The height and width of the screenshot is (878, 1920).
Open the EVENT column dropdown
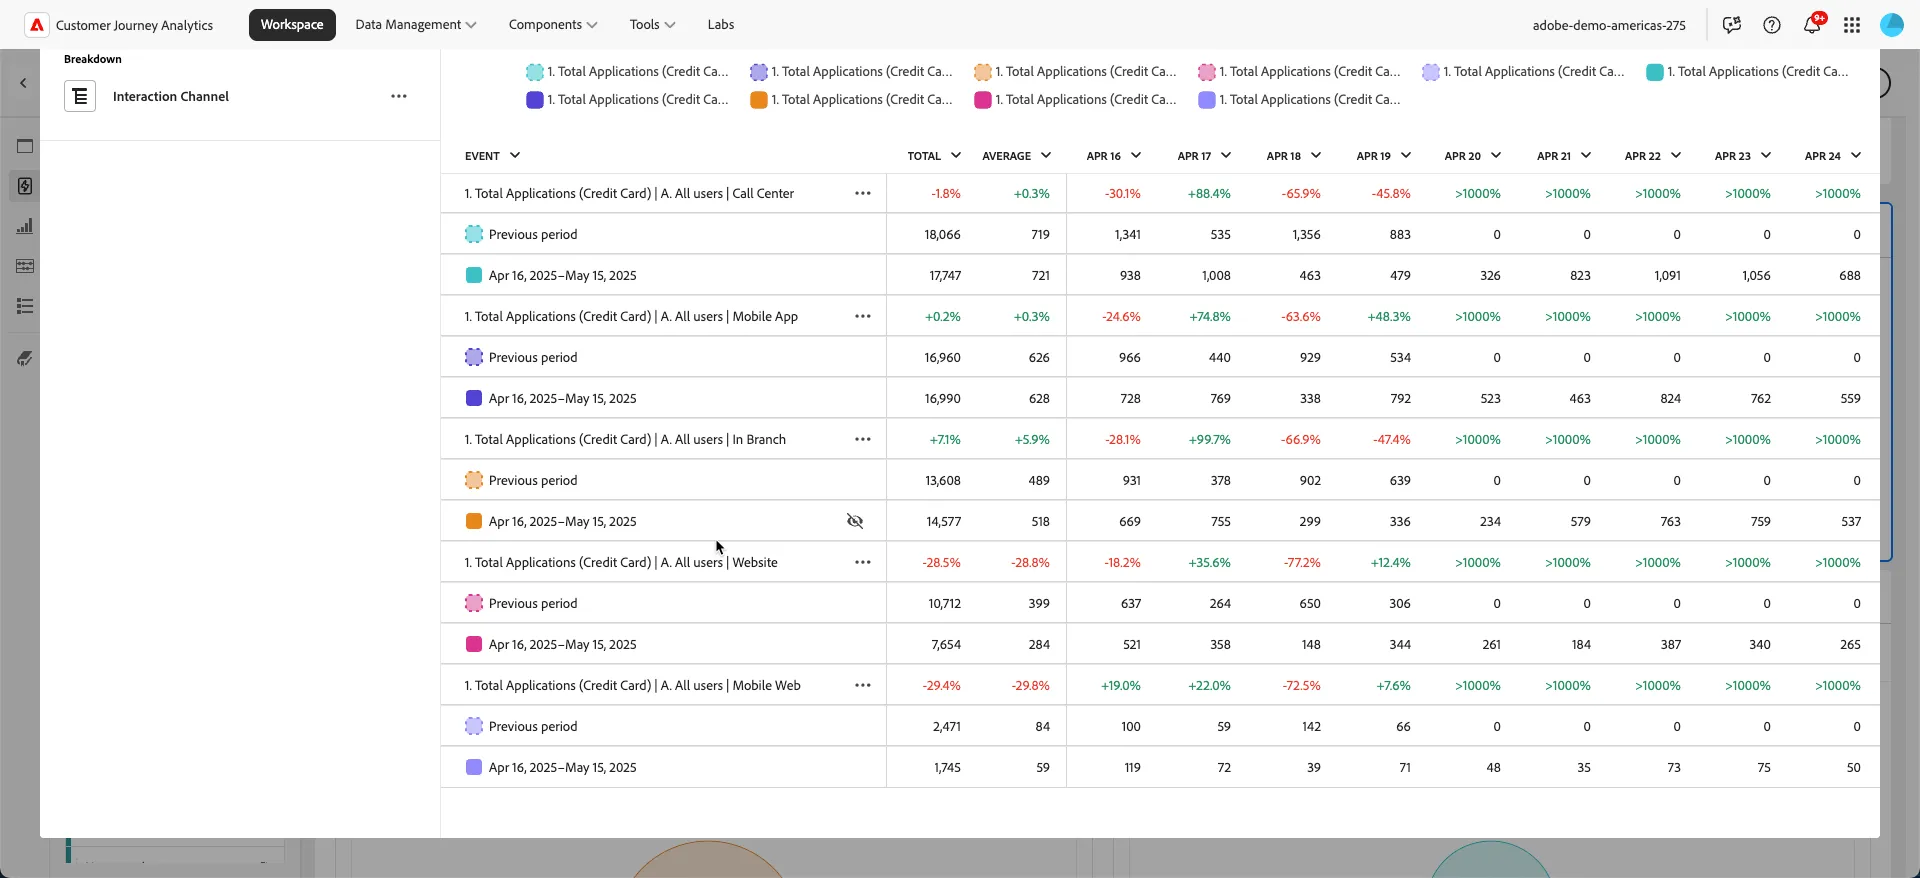515,155
